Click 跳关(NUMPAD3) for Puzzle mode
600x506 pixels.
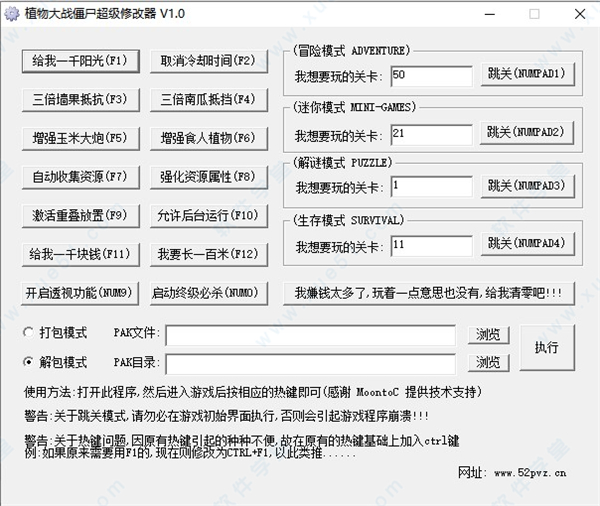[x=528, y=186]
